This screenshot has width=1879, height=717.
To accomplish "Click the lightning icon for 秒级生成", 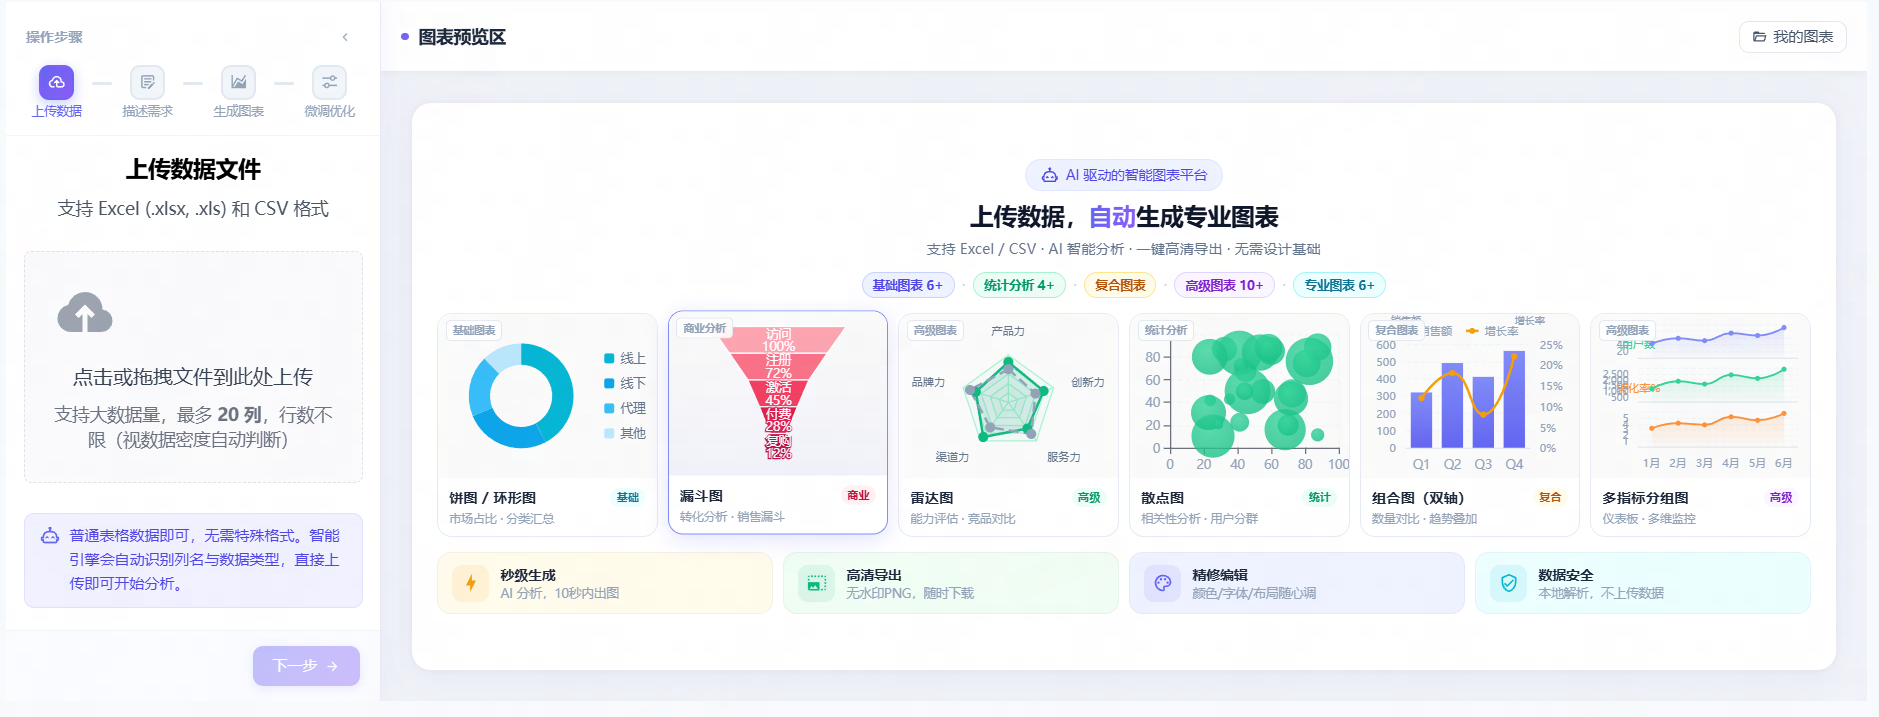I will point(470,583).
